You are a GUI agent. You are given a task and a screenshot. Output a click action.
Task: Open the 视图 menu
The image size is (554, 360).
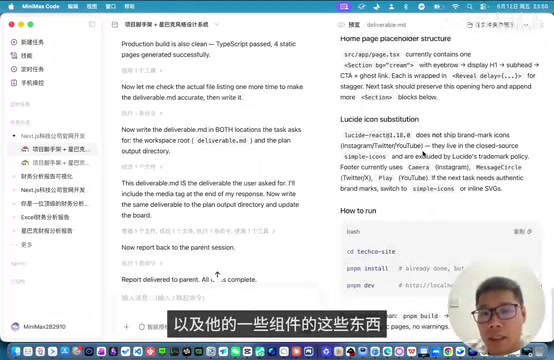pyautogui.click(x=92, y=6)
